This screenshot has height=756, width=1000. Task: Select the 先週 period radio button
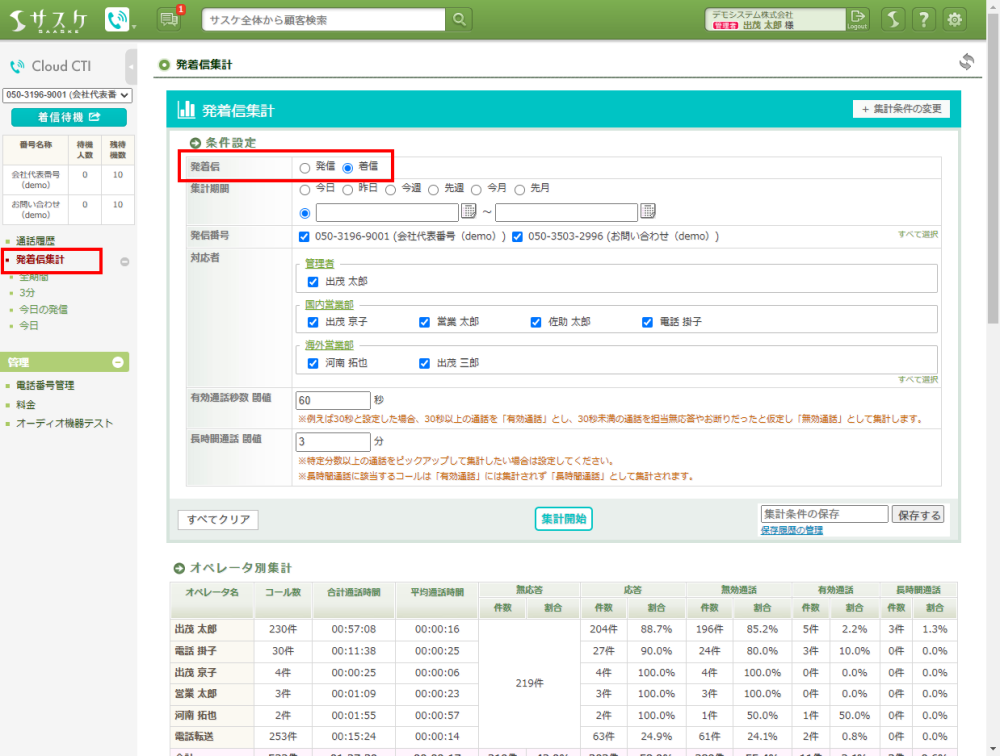pyautogui.click(x=434, y=188)
